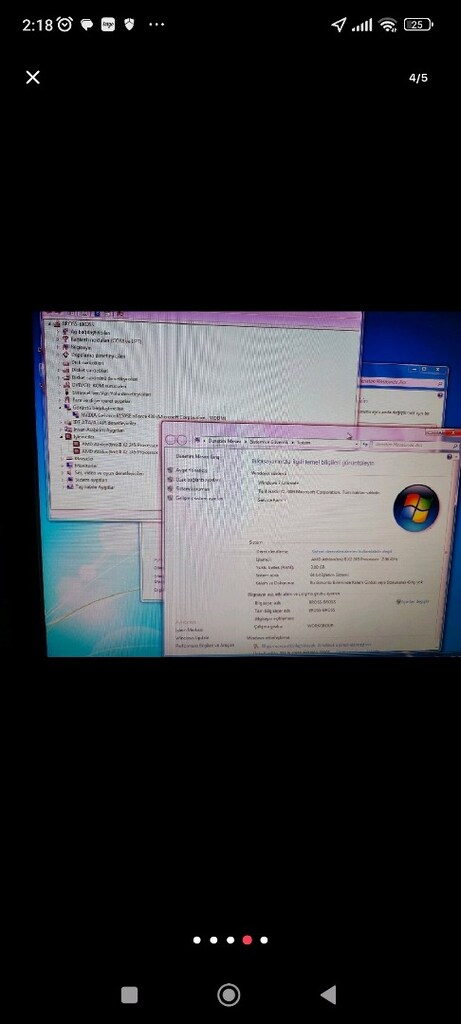Jump to the first photo page dot

[x=197, y=940]
